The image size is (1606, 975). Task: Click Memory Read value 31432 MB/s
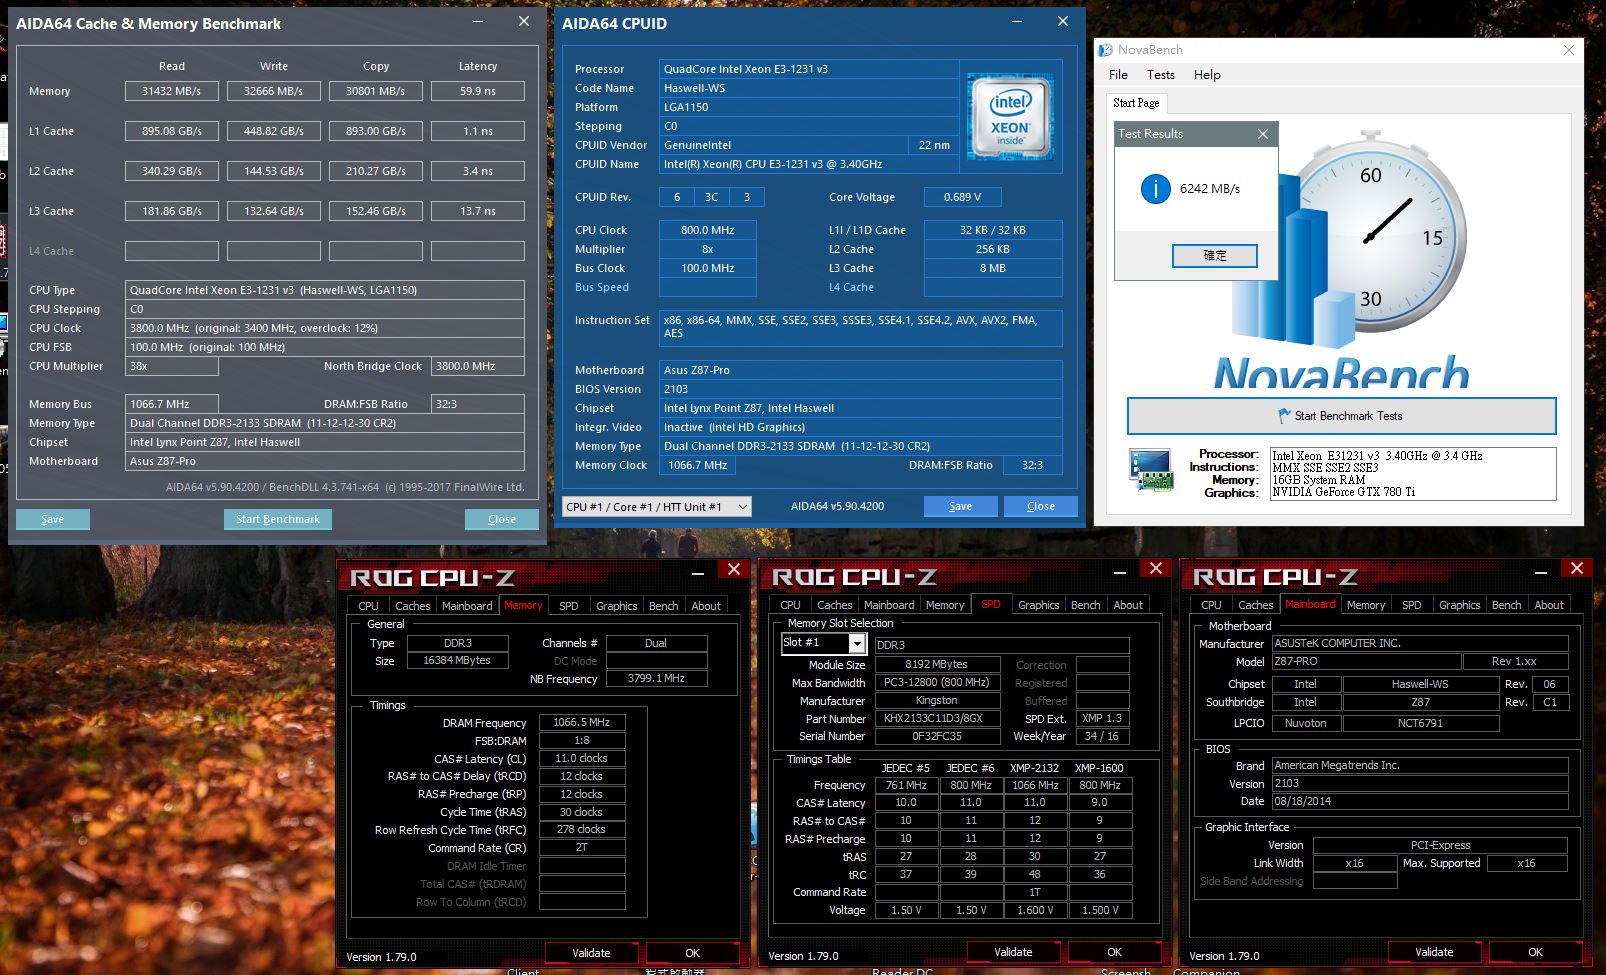pyautogui.click(x=172, y=91)
